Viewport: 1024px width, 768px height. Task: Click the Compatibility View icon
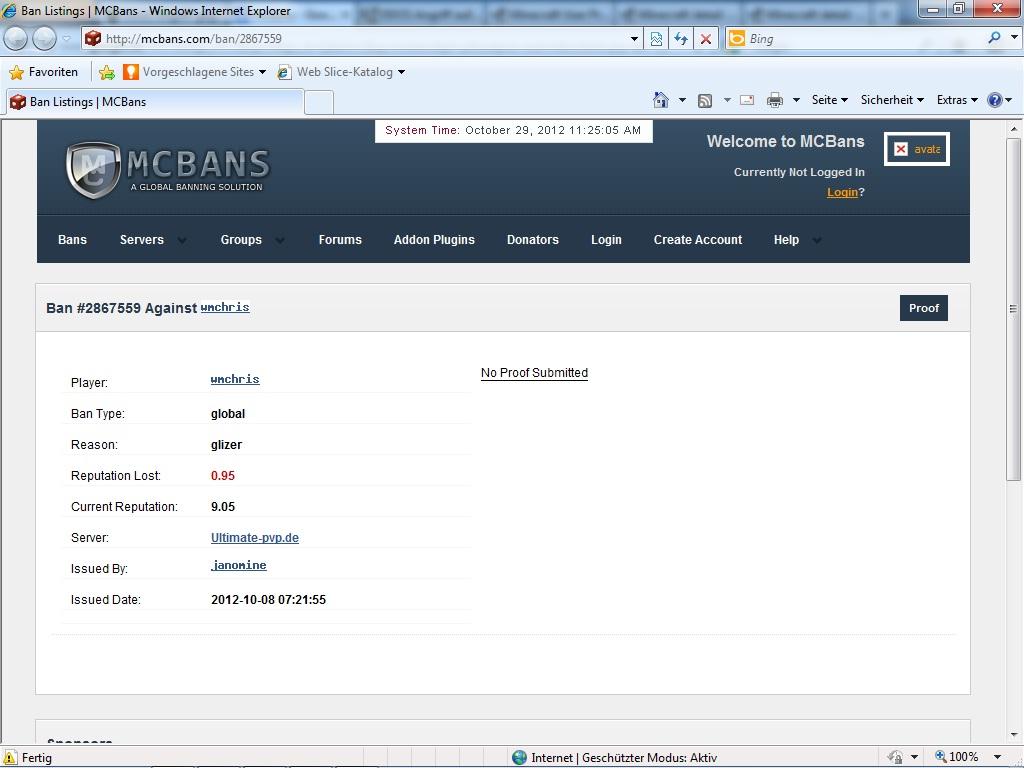[x=656, y=39]
